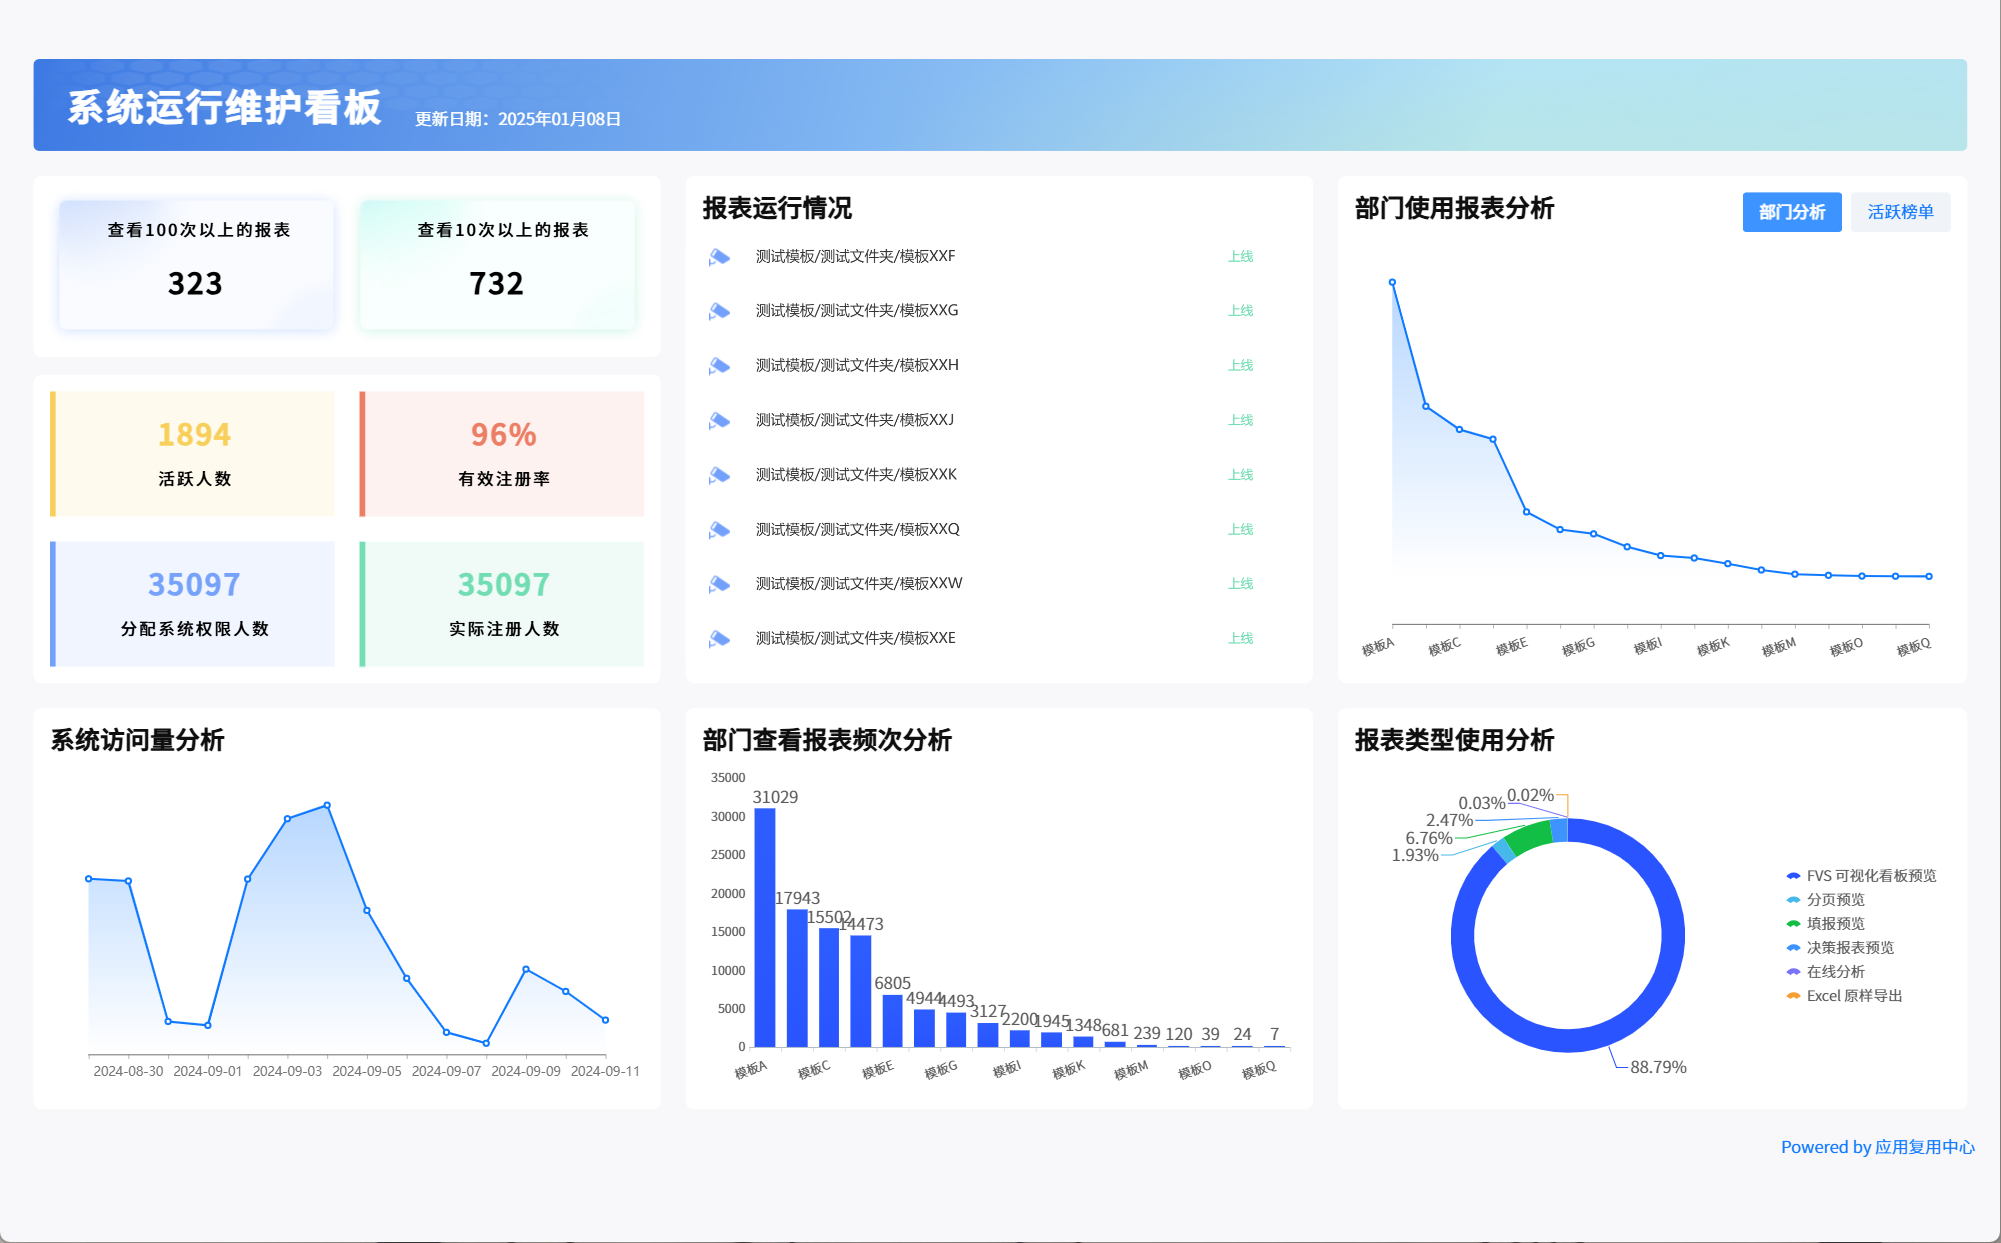Viewport: 2001px width, 1243px height.
Task: Click the flag icon beside 模板XXH
Action: click(719, 366)
